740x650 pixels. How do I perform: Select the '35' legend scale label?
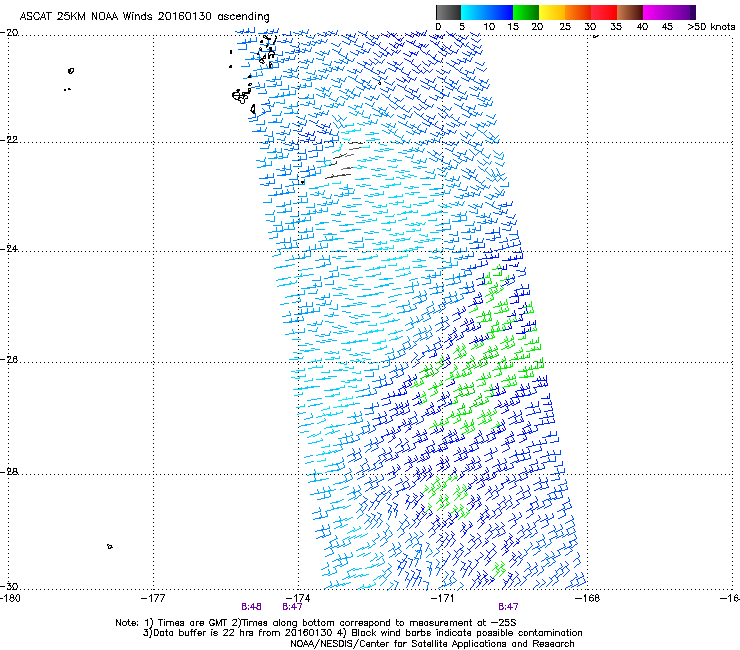click(616, 27)
